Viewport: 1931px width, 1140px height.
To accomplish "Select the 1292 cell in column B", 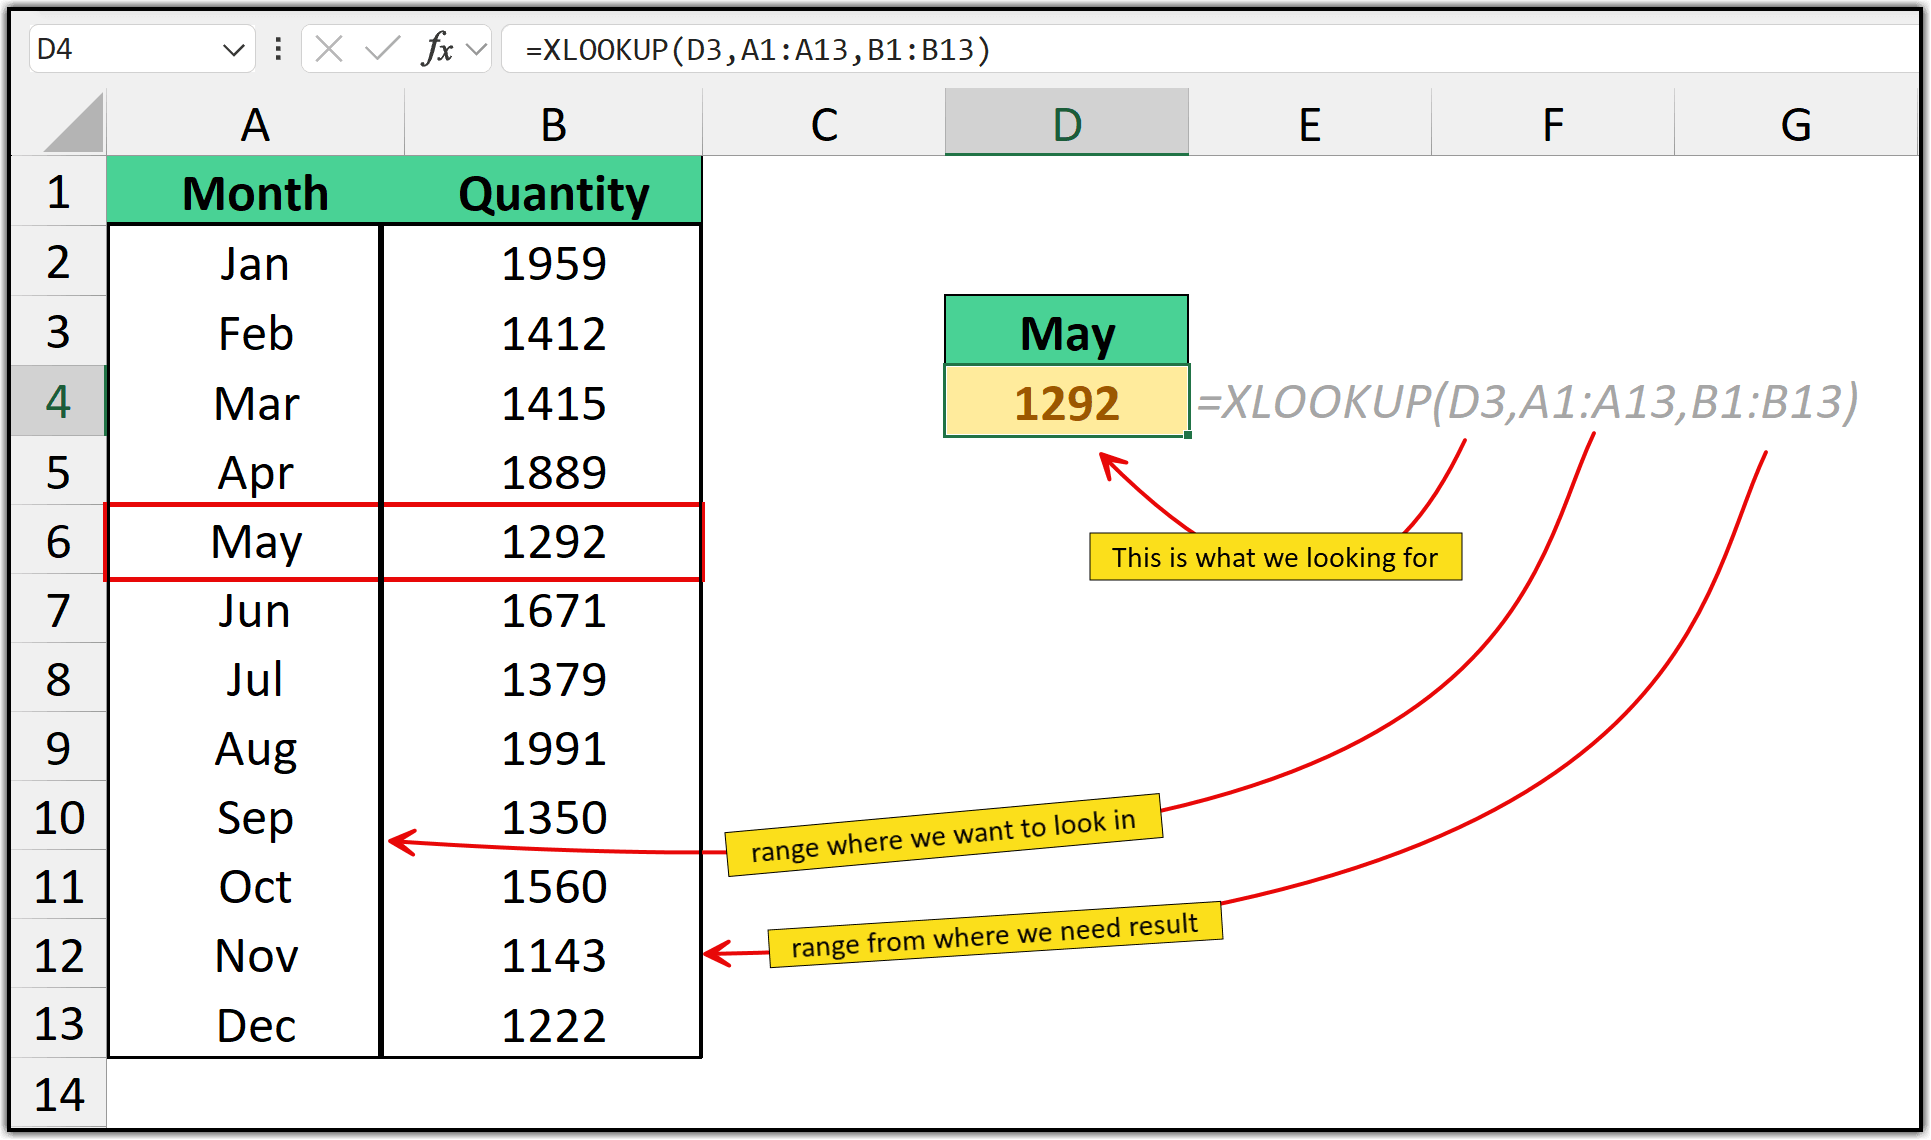I will tap(542, 541).
